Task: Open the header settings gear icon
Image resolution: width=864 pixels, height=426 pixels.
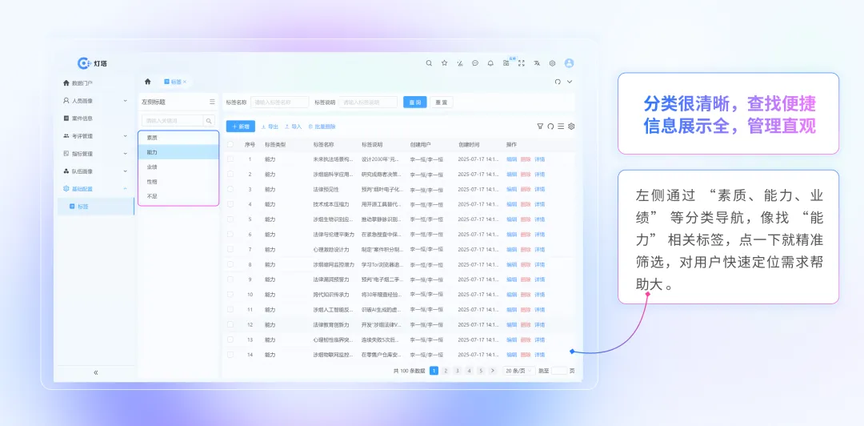Action: 552,63
